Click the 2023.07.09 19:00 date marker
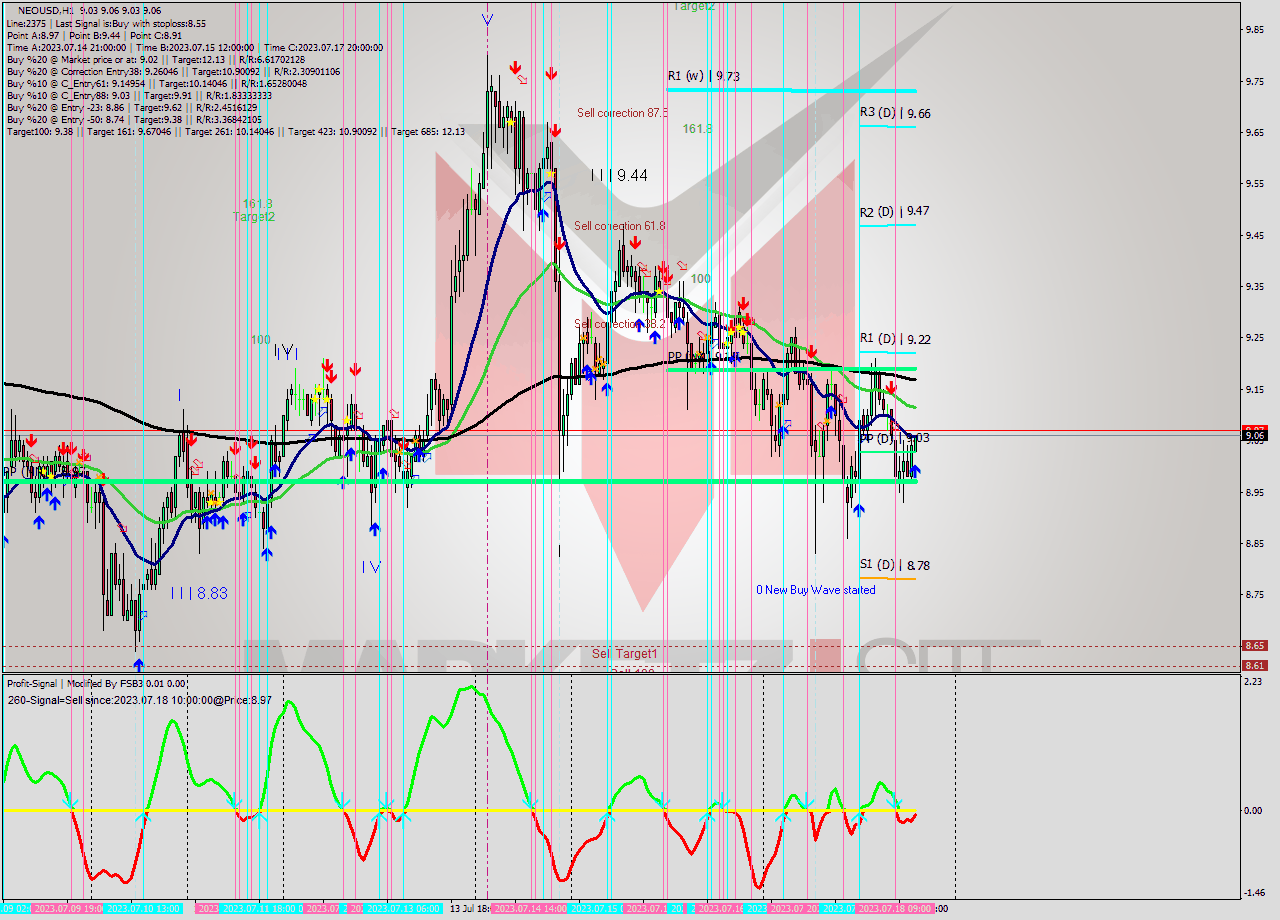 coord(66,909)
